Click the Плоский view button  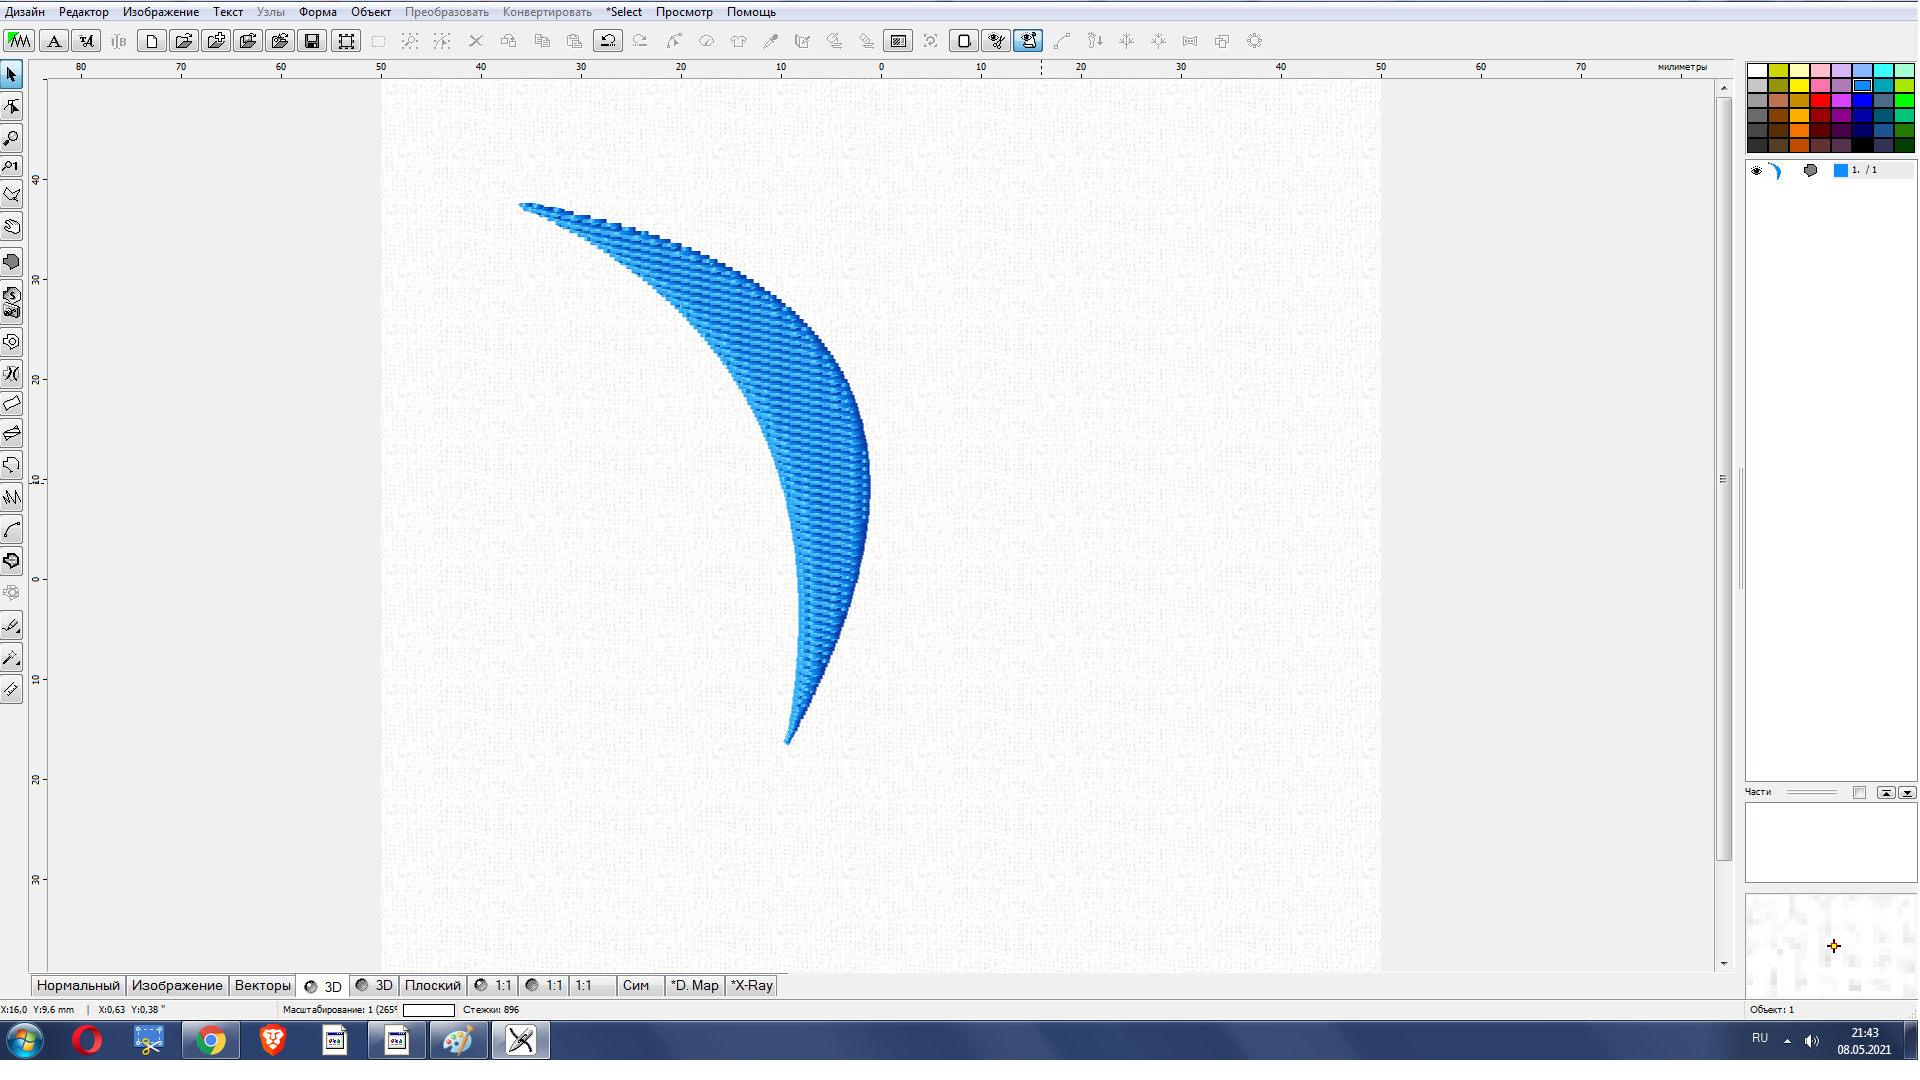[x=432, y=985]
